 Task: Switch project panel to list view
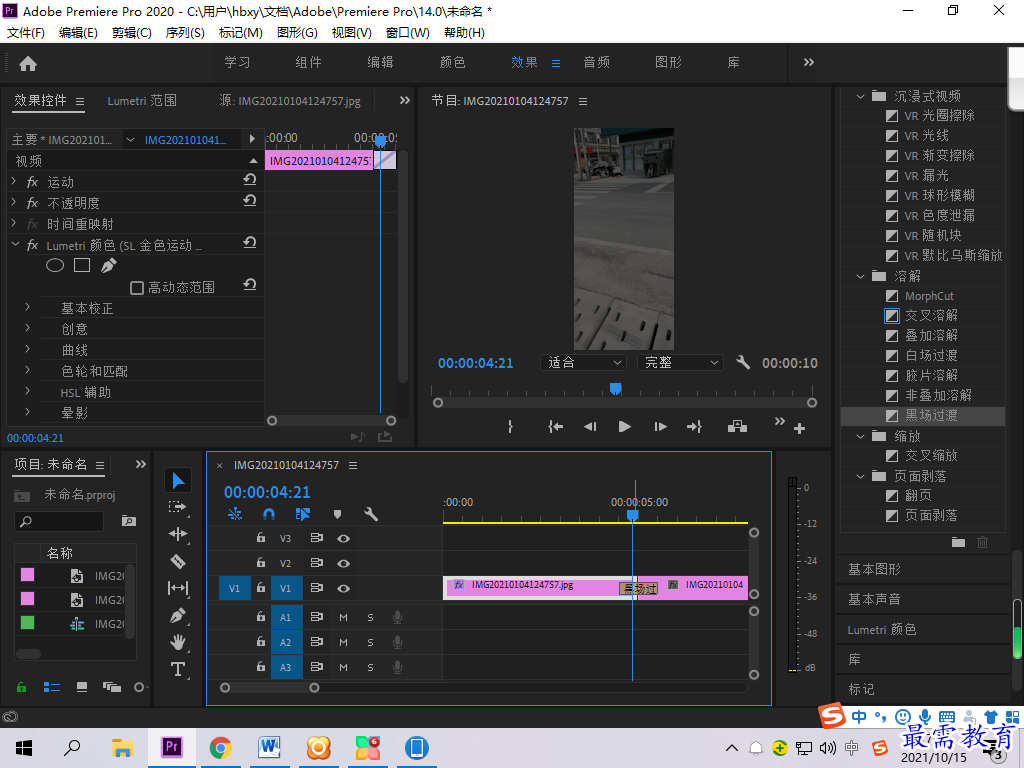pos(52,687)
